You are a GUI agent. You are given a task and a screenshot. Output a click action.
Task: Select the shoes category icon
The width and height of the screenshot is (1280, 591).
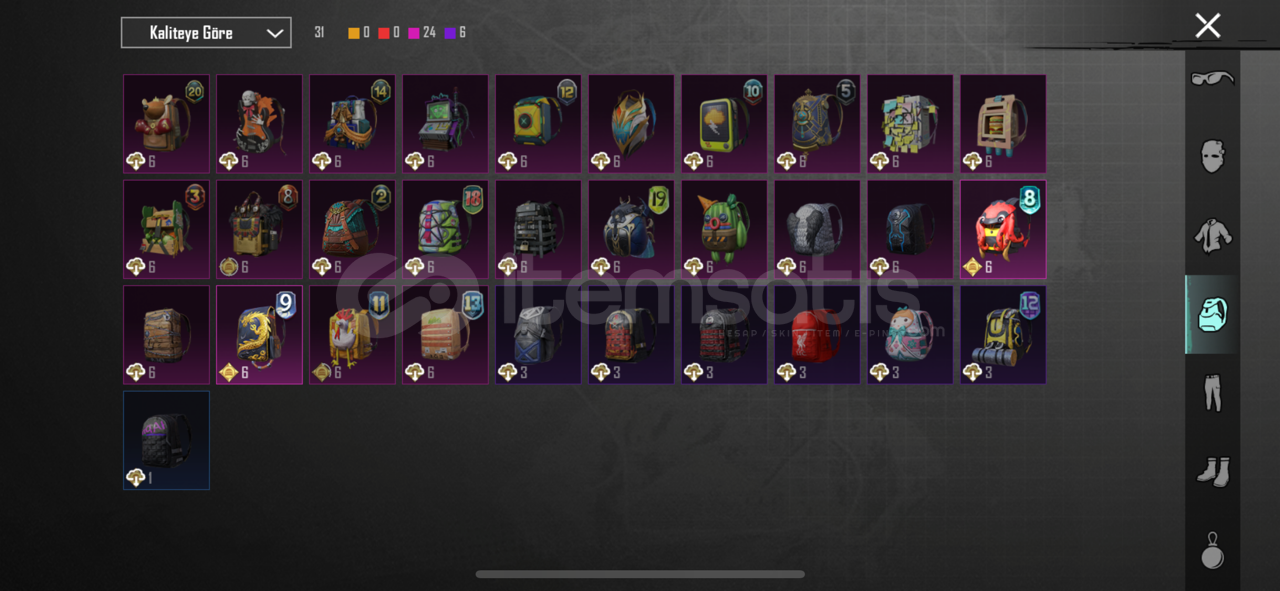click(x=1212, y=471)
